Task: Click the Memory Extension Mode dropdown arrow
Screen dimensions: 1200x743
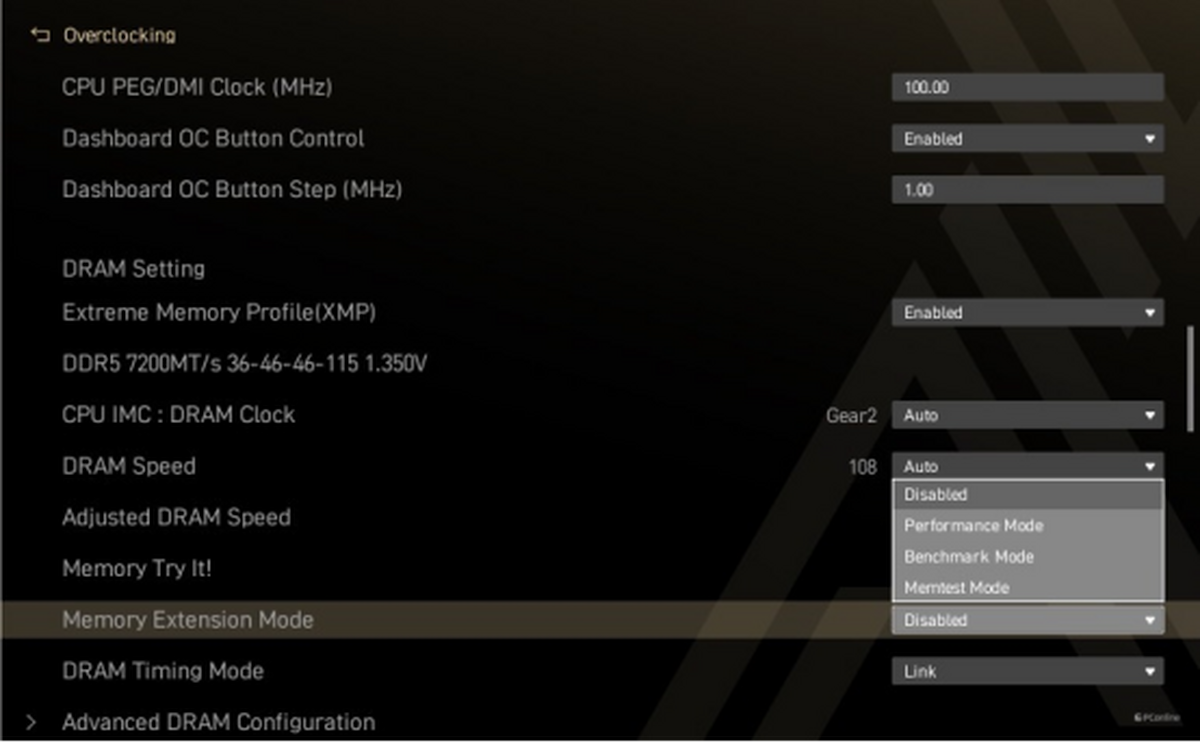Action: point(1150,620)
